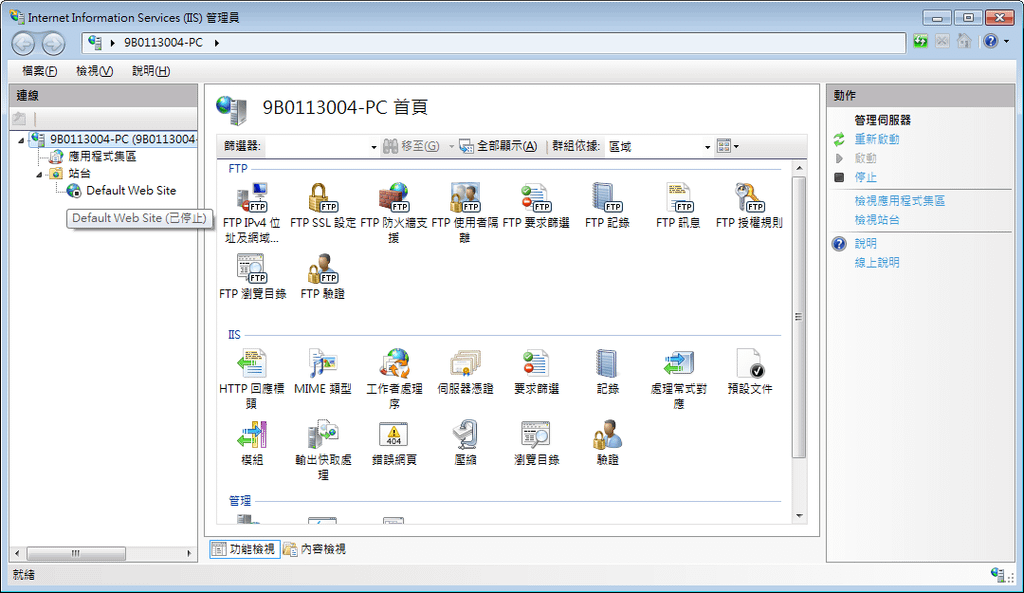Open the 說明(H) menu
The image size is (1024, 593).
point(151,71)
